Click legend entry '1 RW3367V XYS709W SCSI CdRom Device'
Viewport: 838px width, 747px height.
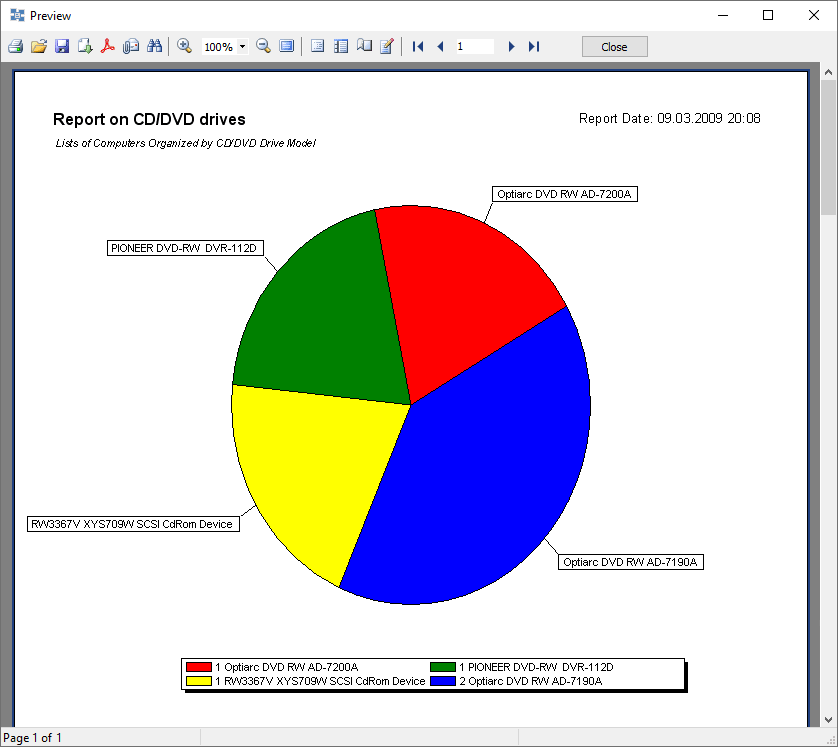[x=320, y=681]
